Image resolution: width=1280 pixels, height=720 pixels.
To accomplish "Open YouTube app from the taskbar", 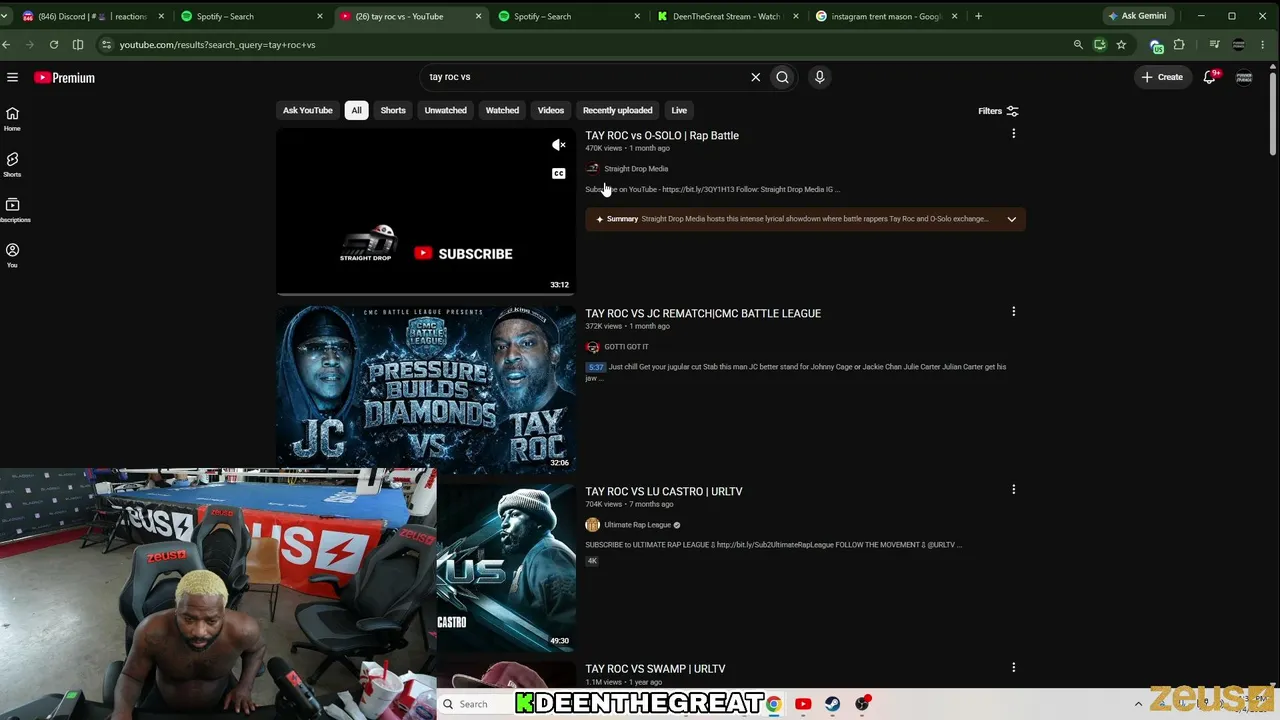I will pos(803,704).
